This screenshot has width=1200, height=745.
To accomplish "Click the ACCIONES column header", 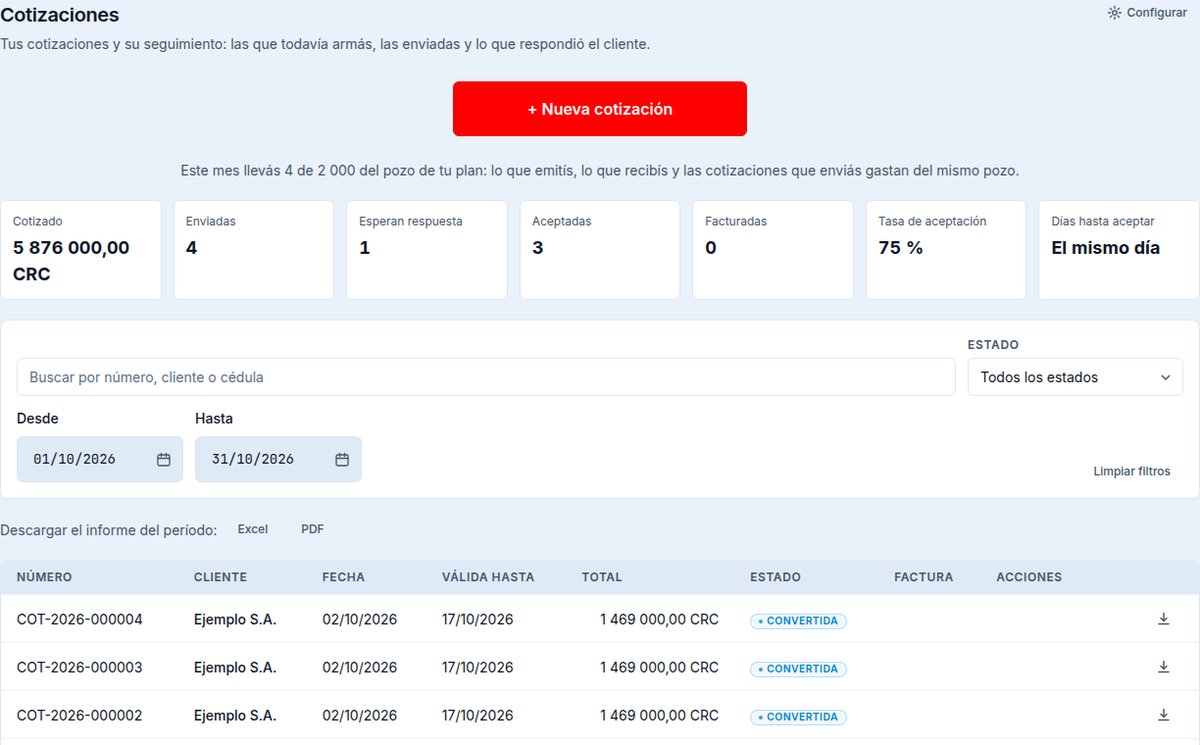I will click(1029, 577).
